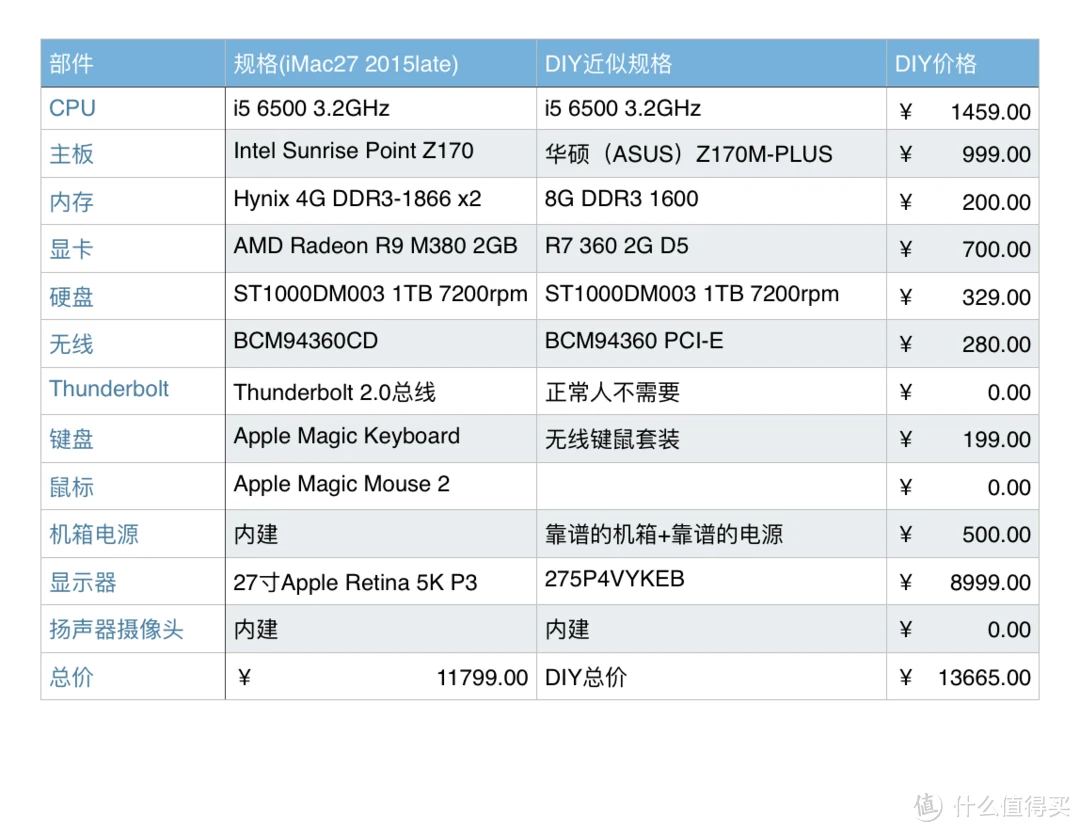Viewport: 1080px width, 832px height.
Task: Click the 8999.00 price cell
Action: coord(963,581)
